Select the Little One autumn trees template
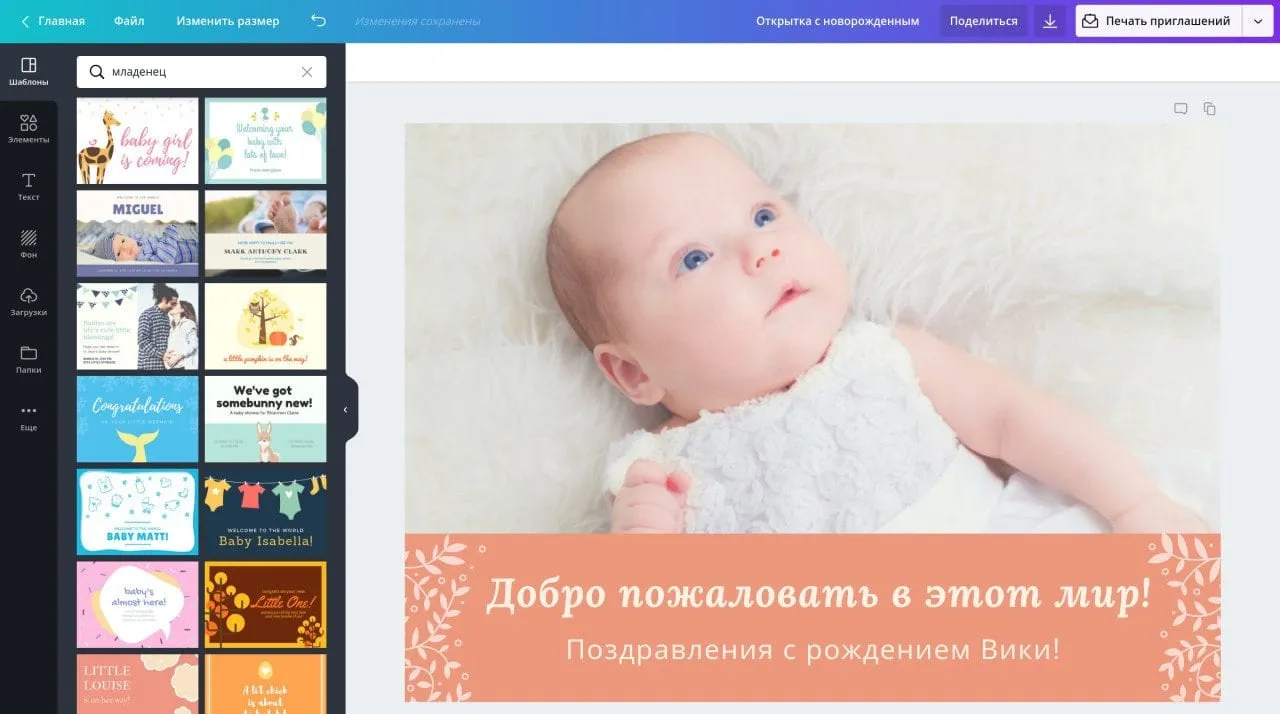 click(265, 604)
